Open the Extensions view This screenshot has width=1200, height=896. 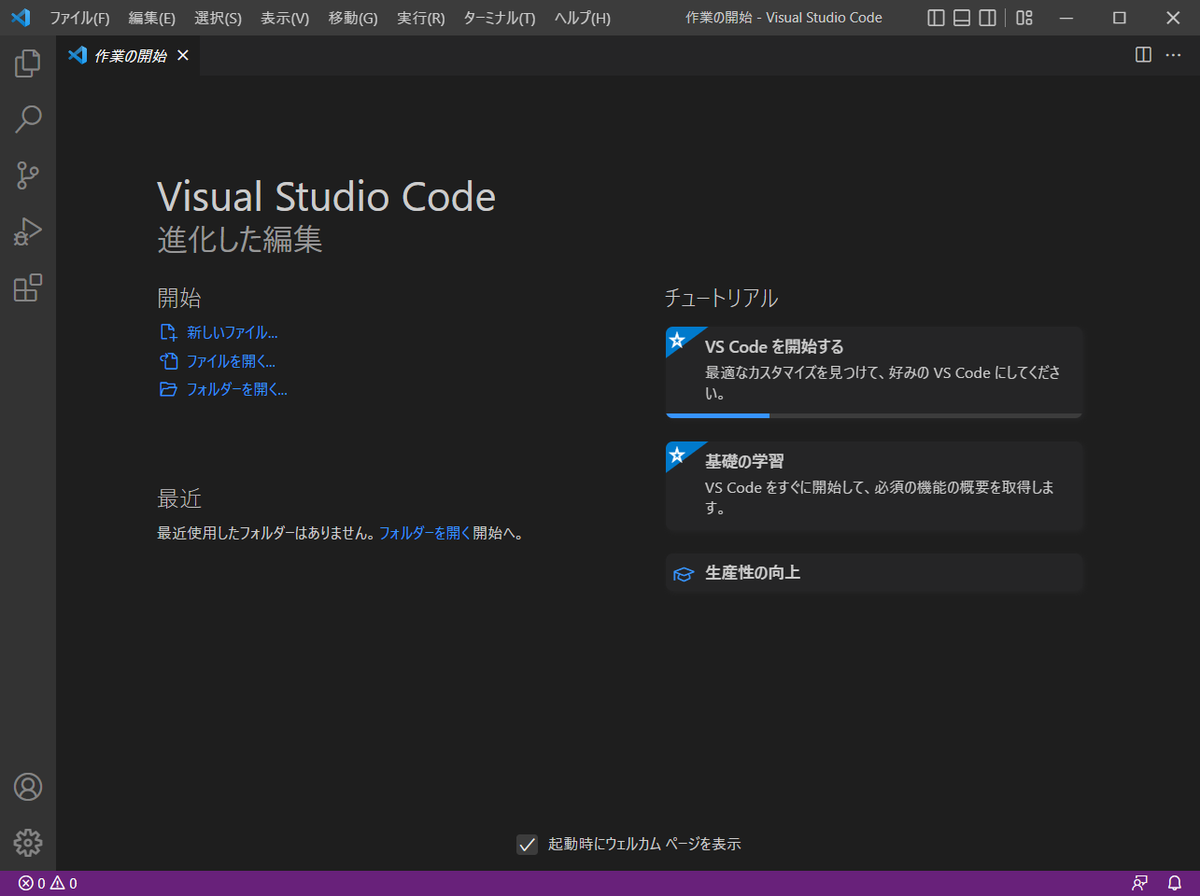[28, 289]
